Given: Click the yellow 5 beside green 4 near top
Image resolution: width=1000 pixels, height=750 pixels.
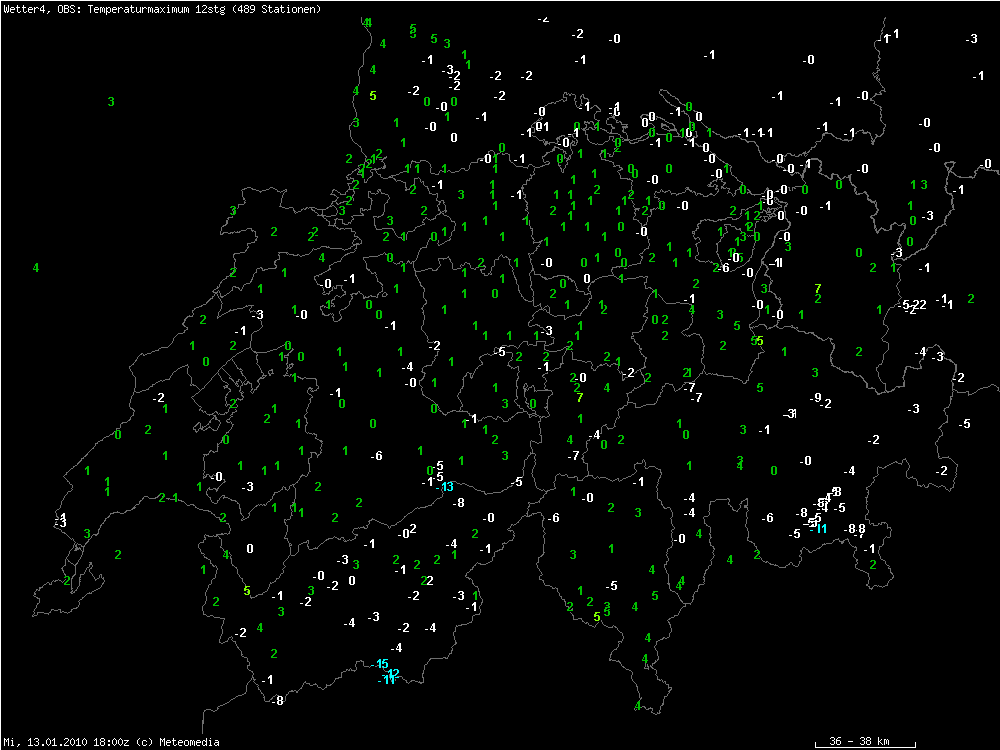Looking at the screenshot, I should point(373,96).
